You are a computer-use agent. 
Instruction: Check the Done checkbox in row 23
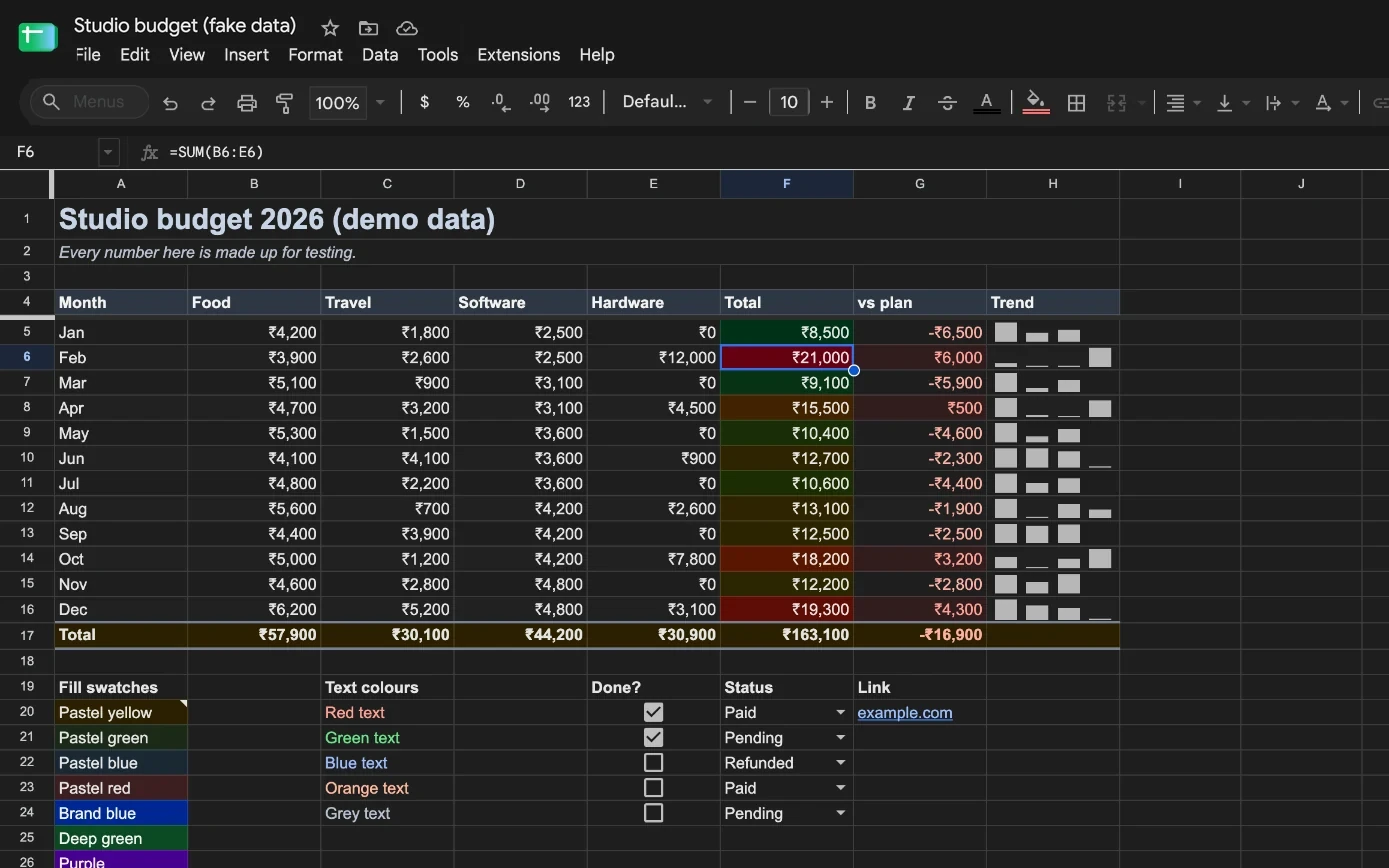[x=653, y=788]
